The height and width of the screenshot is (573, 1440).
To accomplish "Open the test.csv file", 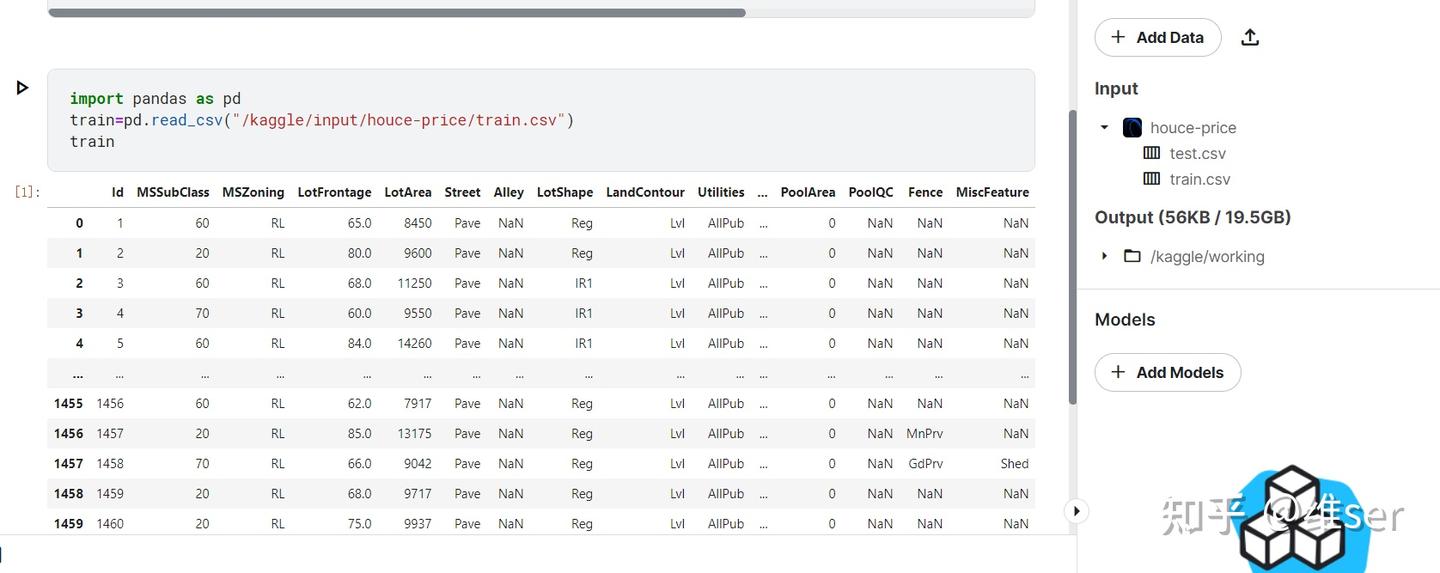I will (1198, 154).
